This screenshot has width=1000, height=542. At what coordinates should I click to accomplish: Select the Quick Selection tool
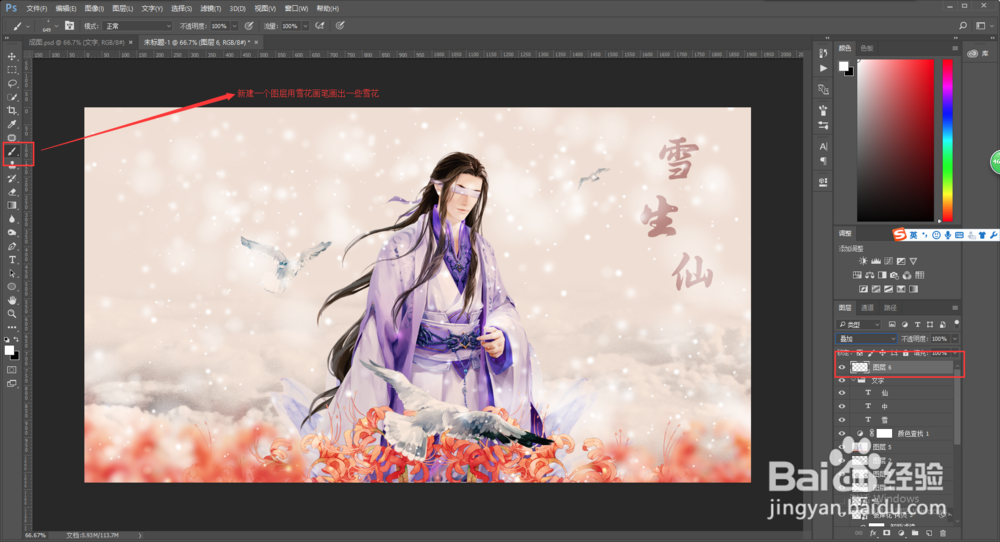tap(11, 97)
